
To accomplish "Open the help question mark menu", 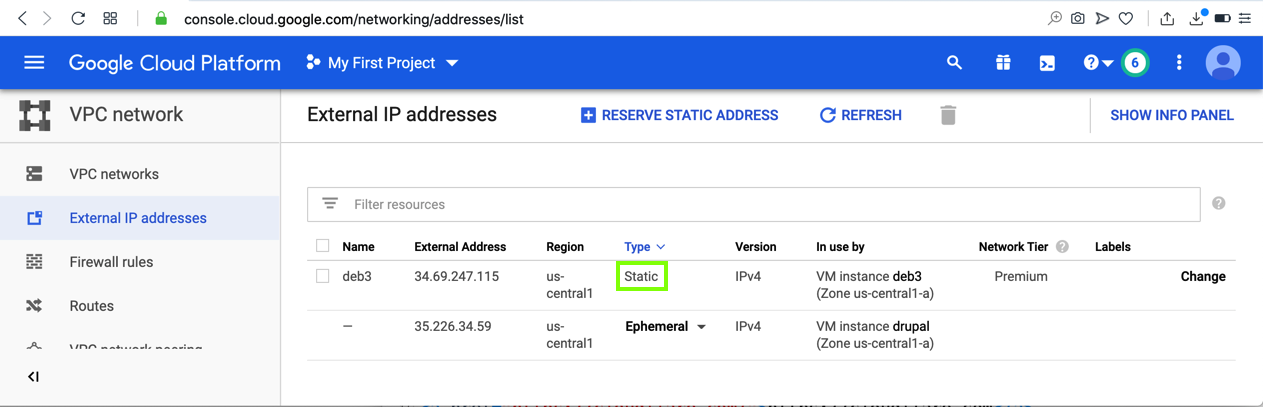I will [x=1096, y=63].
